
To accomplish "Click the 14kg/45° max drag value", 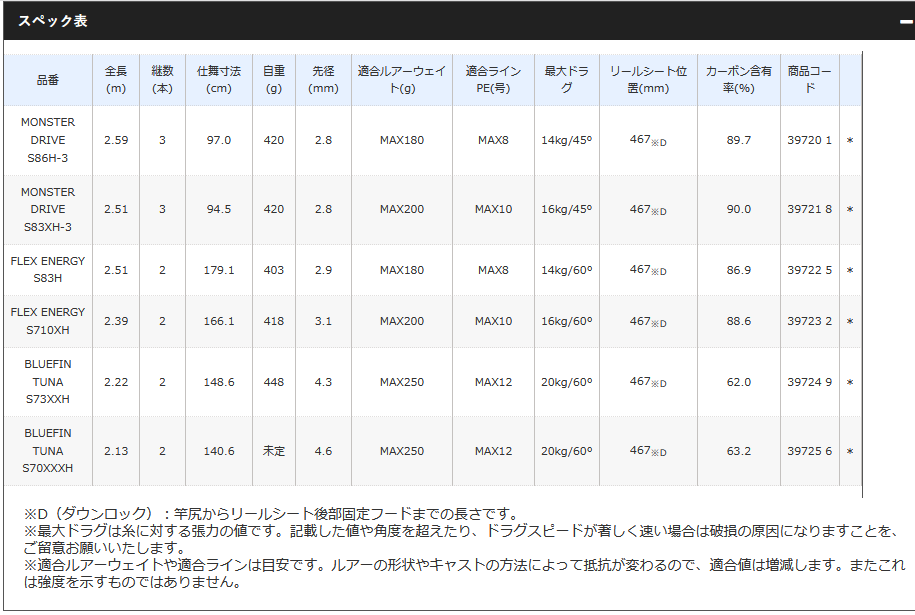I will tap(567, 140).
